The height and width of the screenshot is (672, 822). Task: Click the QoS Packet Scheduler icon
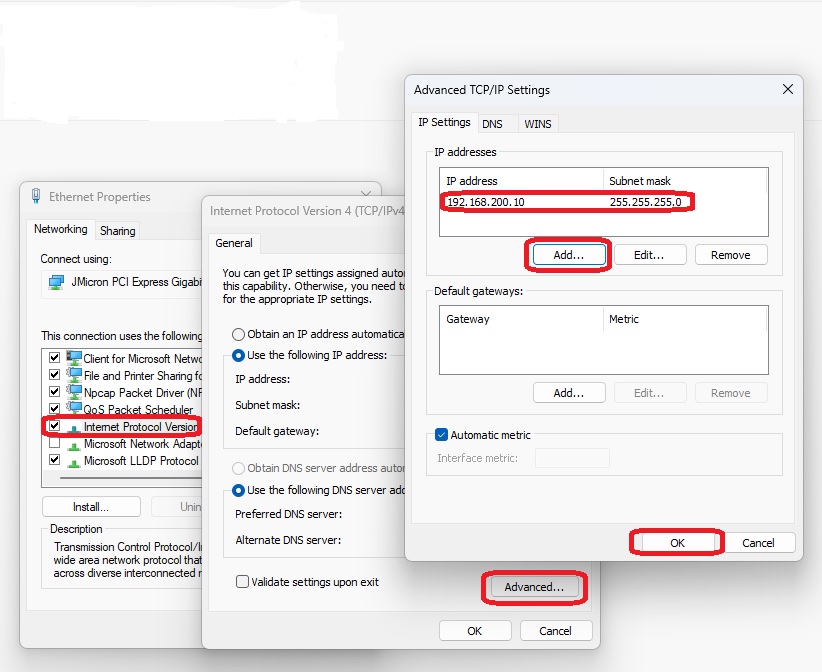tap(74, 409)
